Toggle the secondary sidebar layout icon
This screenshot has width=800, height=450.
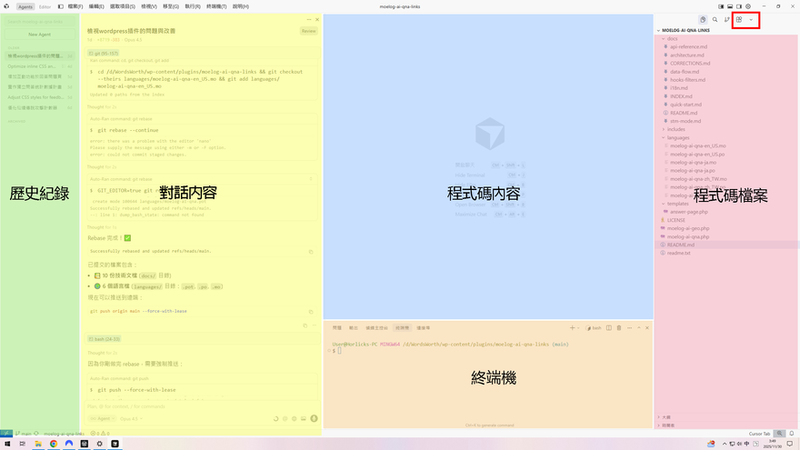pyautogui.click(x=739, y=7)
